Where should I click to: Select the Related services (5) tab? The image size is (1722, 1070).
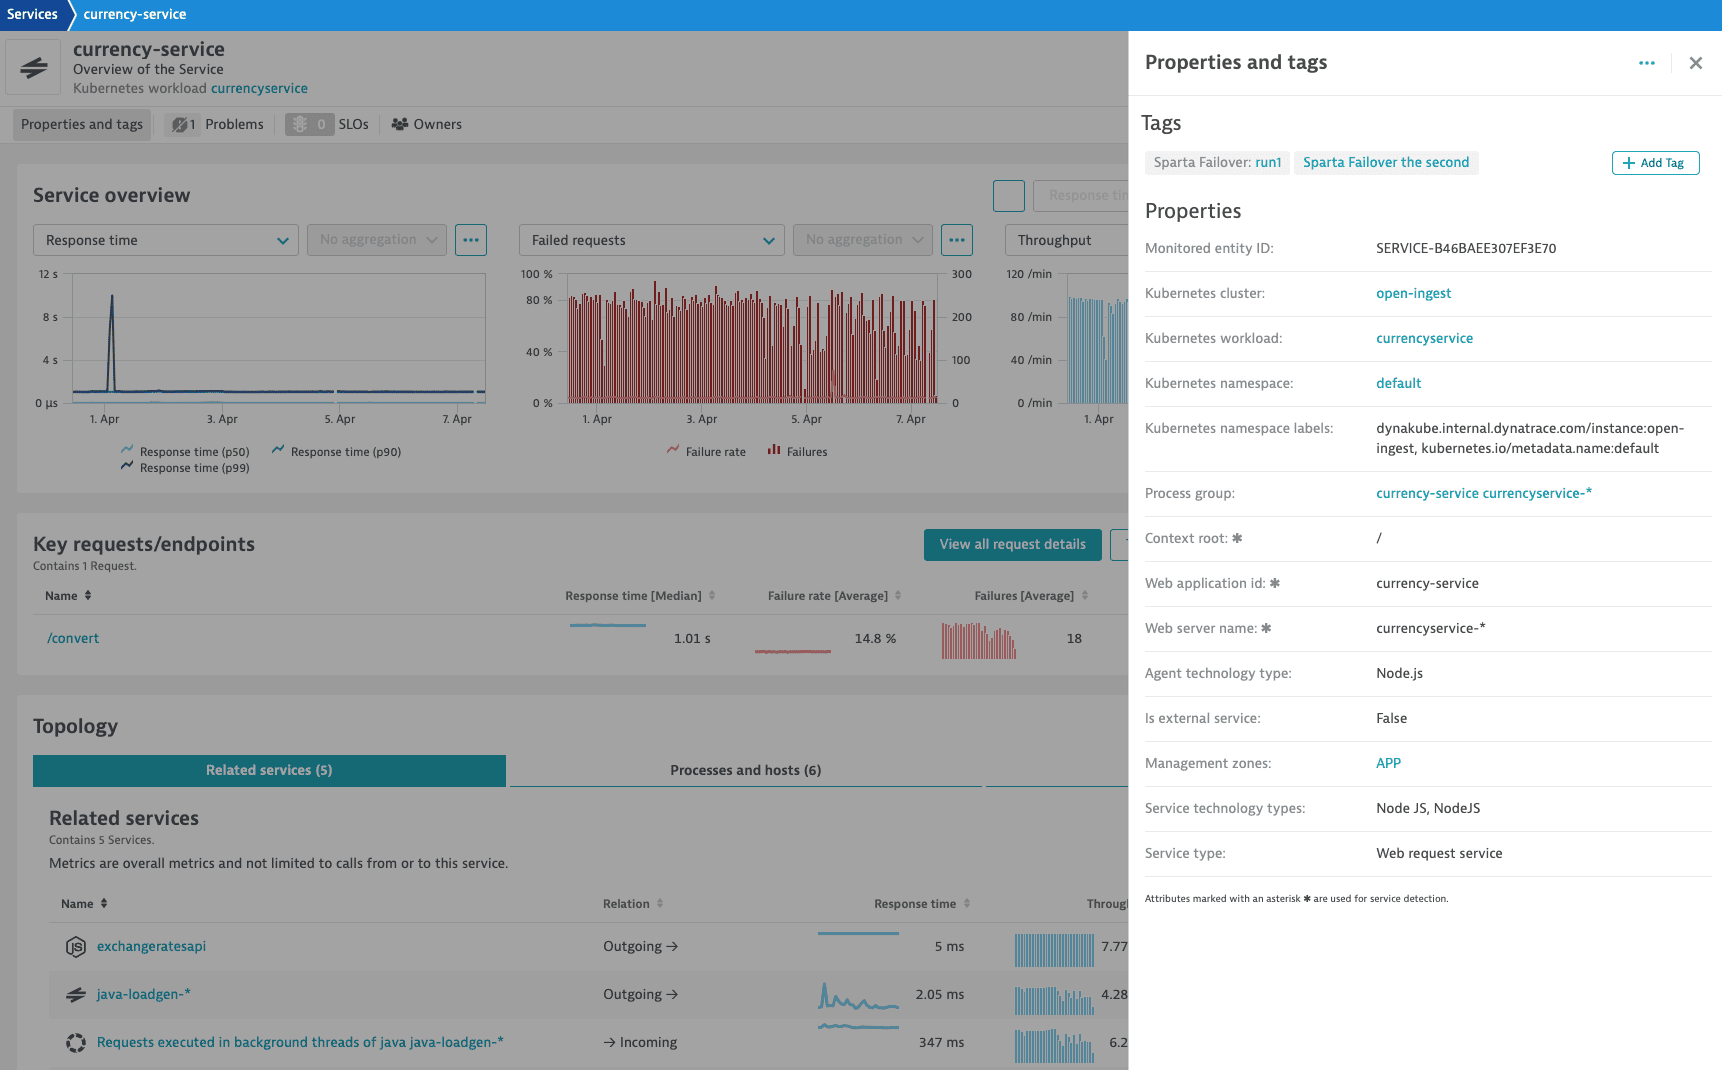269,771
